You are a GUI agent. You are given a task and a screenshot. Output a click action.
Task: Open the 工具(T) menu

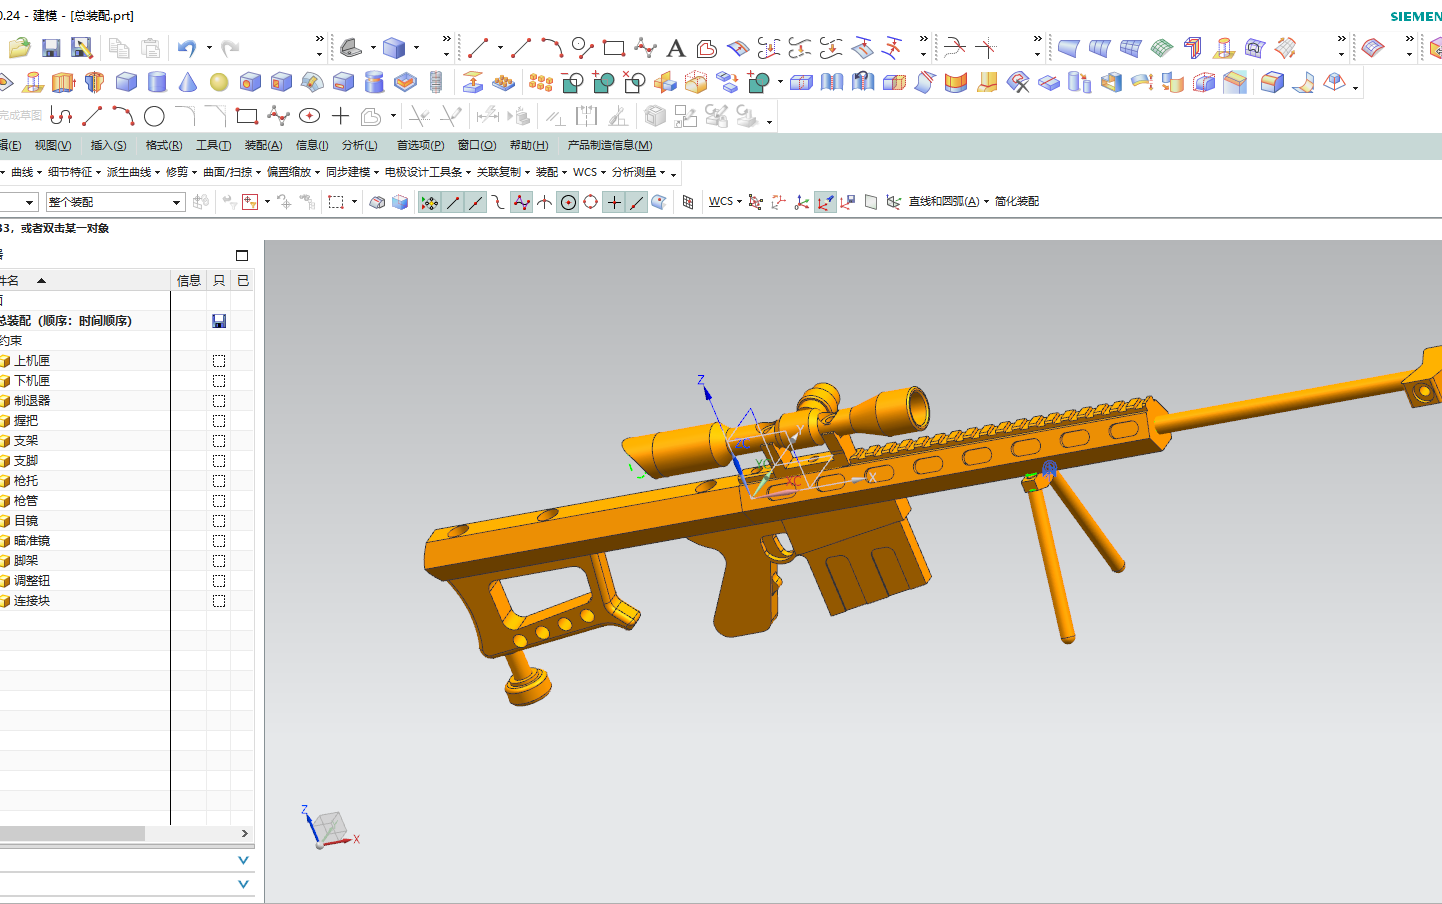213,145
